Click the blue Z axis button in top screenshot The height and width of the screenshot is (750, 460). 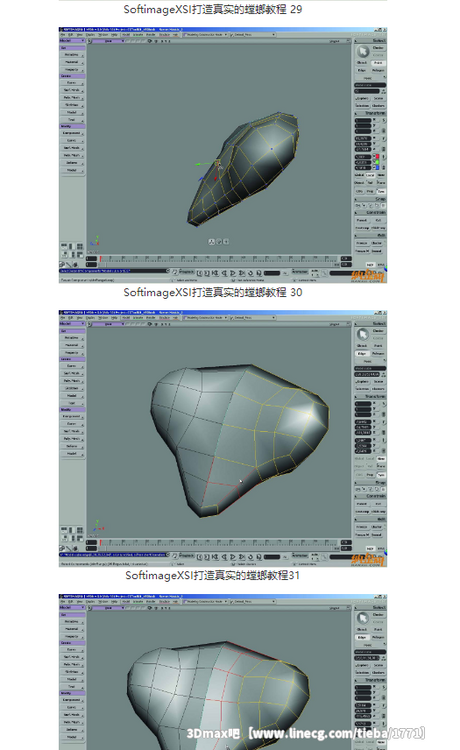(377, 168)
